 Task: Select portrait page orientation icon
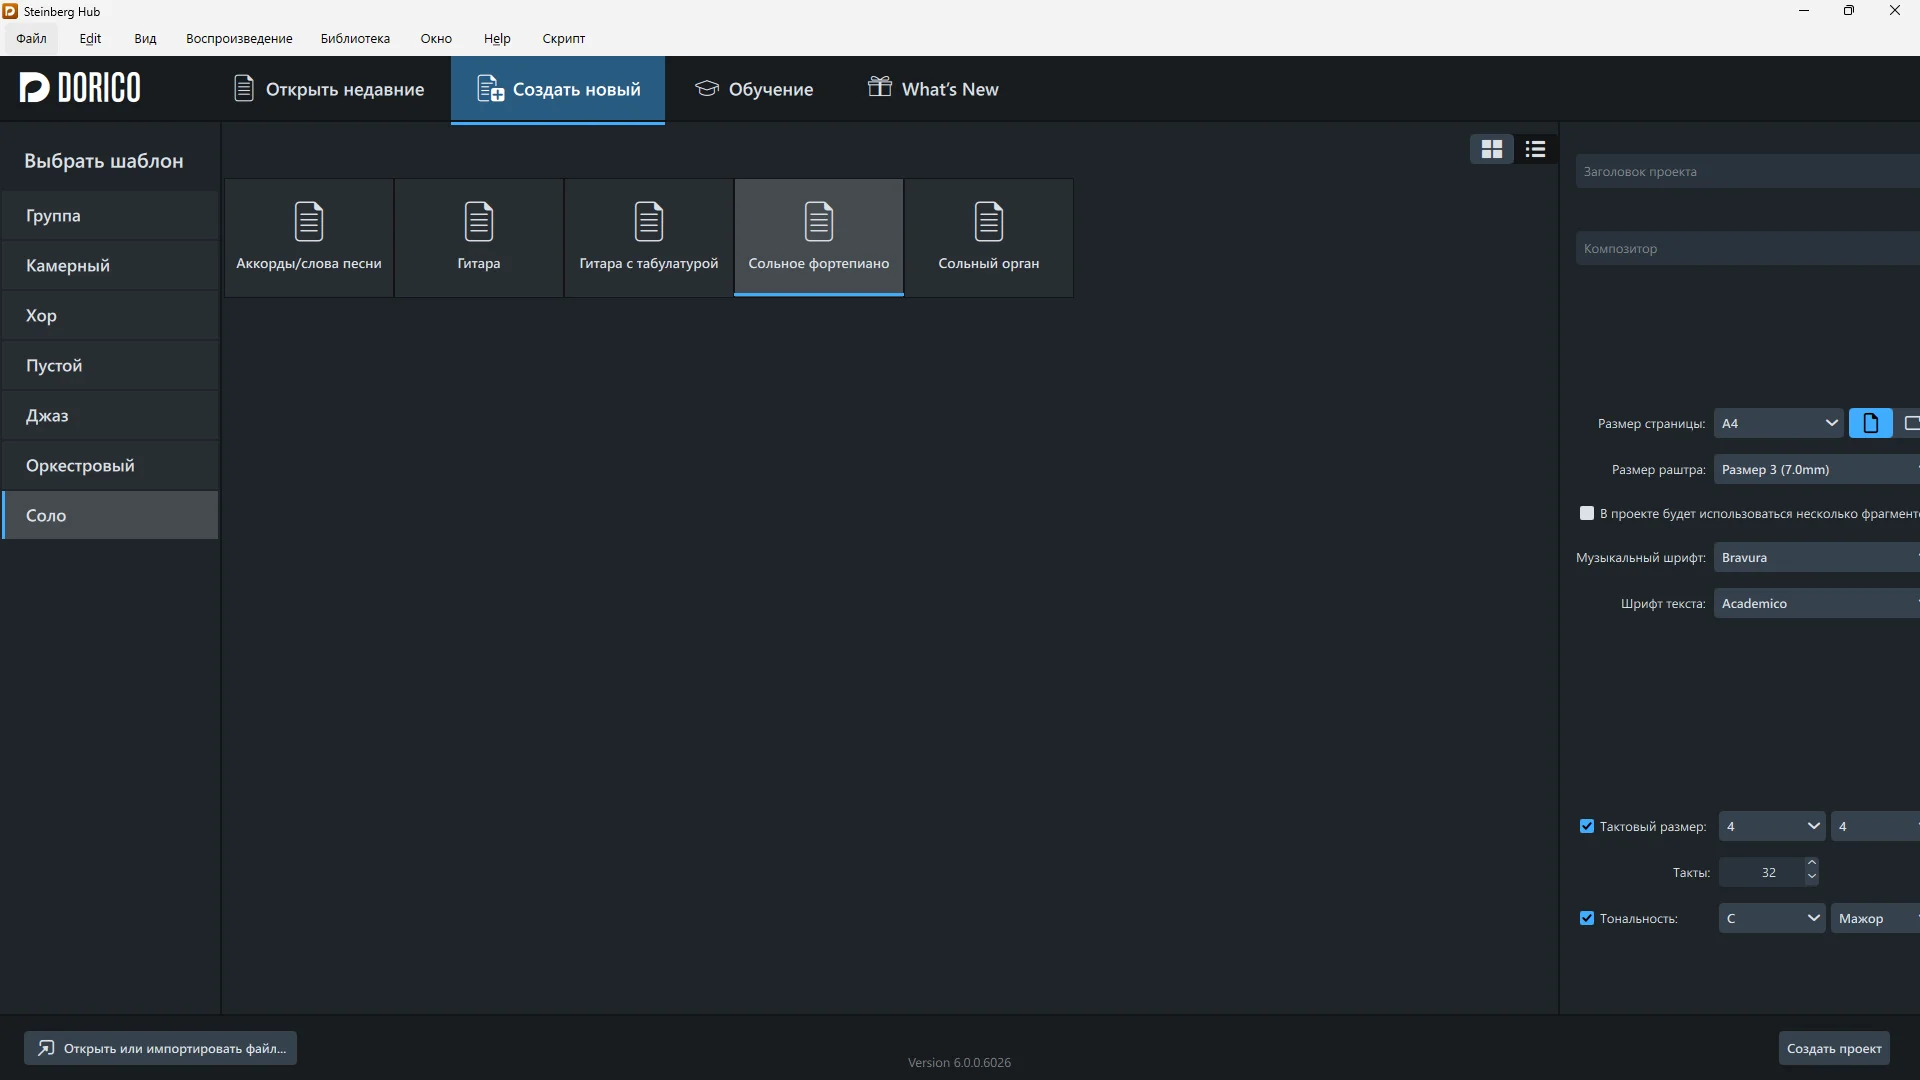[x=1870, y=423]
